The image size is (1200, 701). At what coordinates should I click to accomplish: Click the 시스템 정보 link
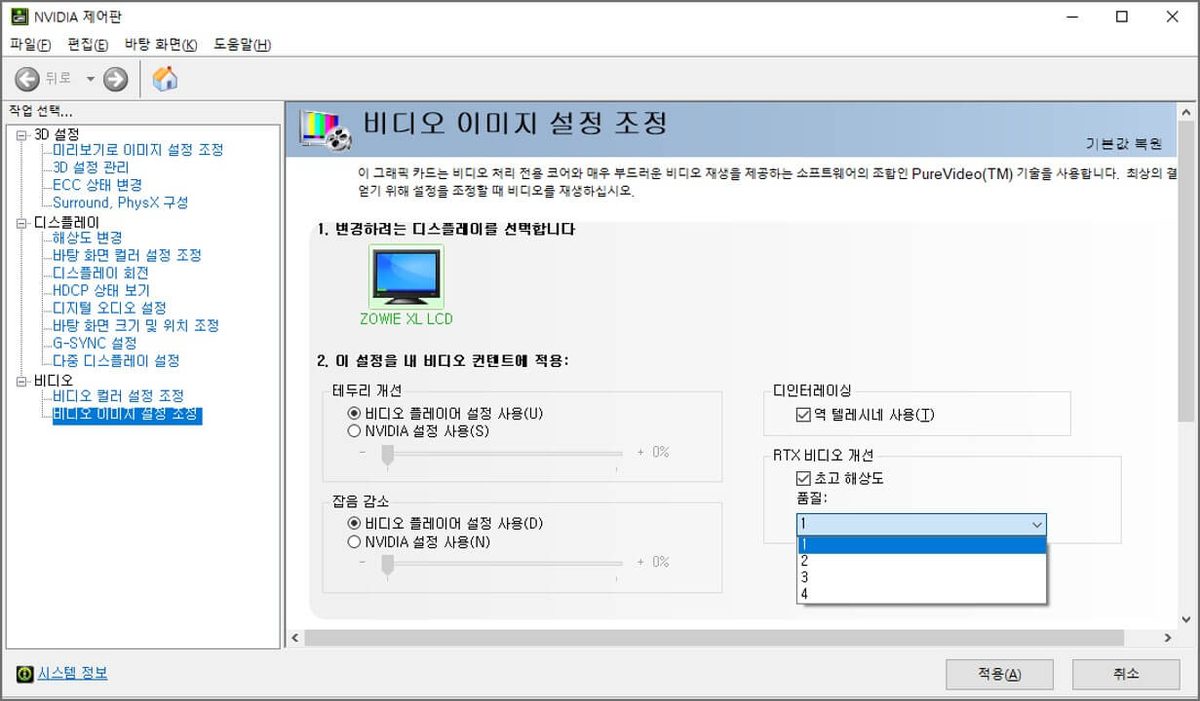coord(72,673)
